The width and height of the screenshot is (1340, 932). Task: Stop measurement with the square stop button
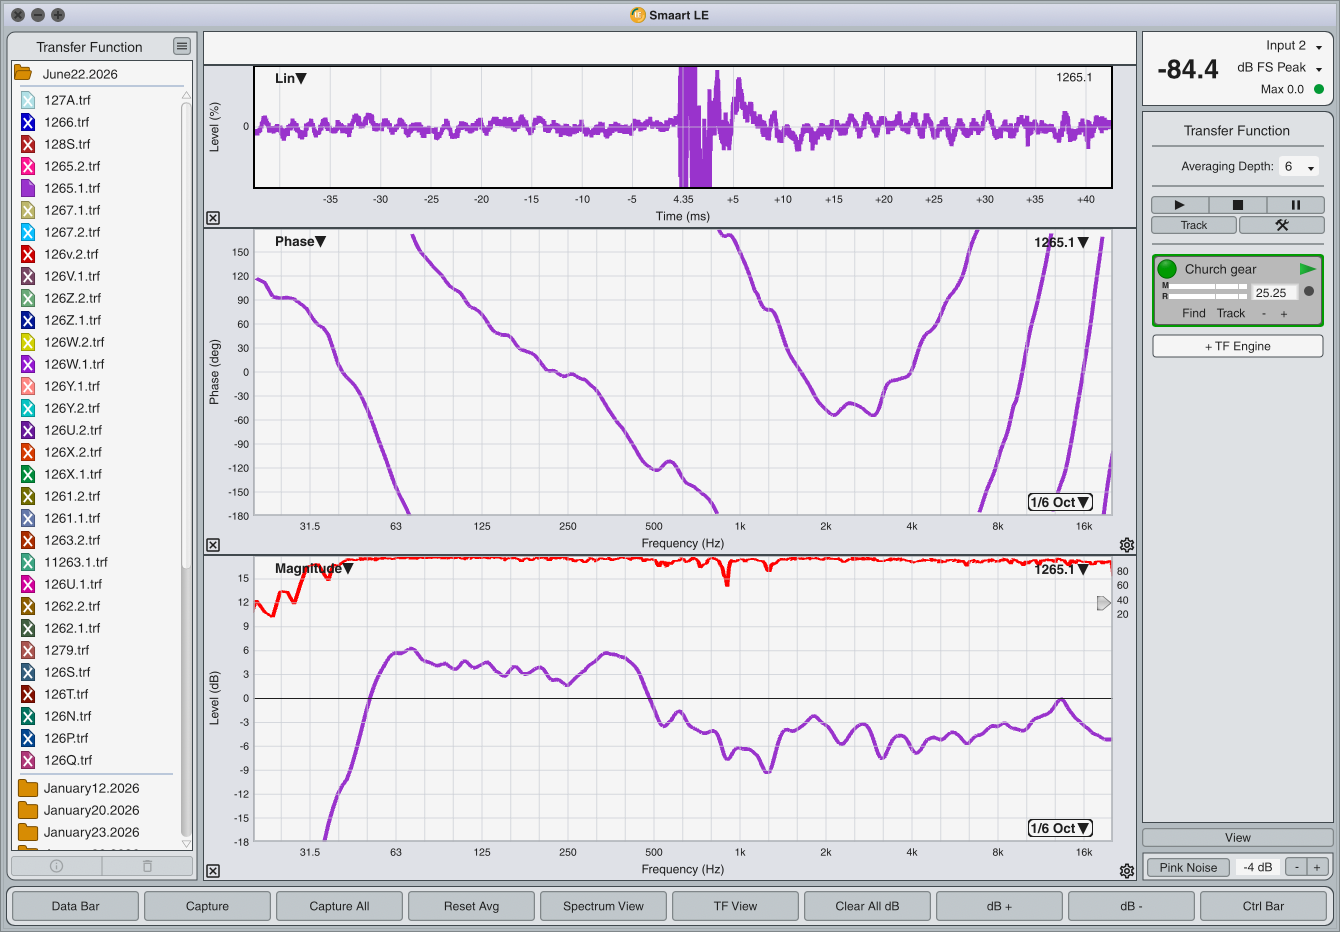(1237, 205)
